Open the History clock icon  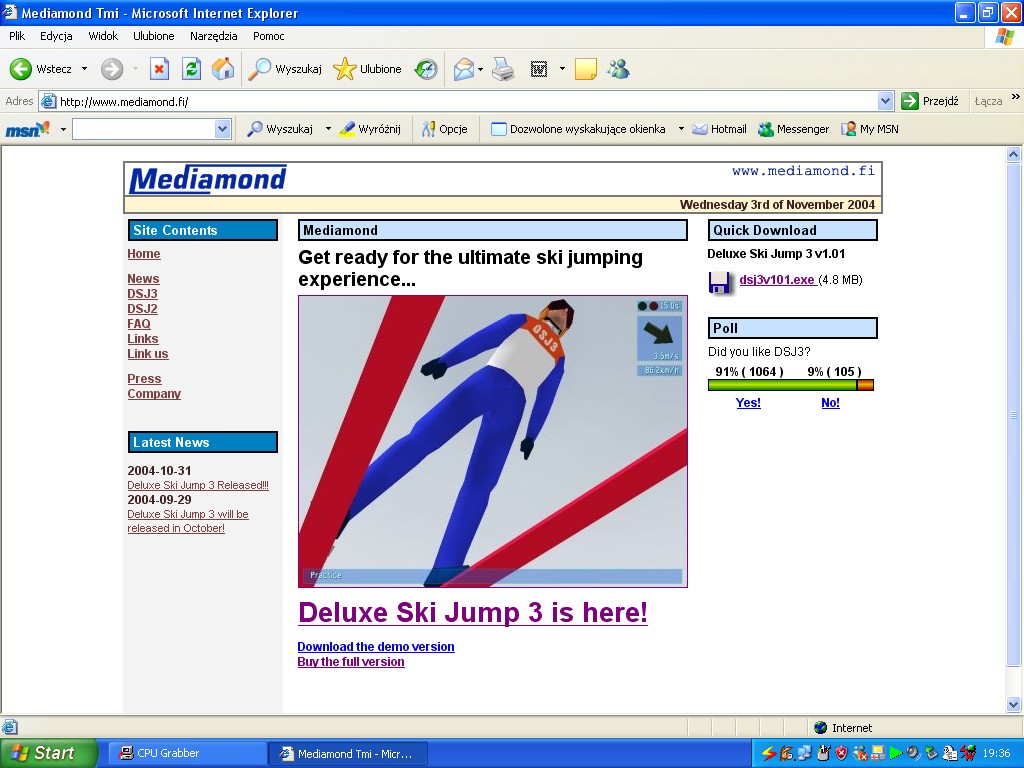click(426, 69)
